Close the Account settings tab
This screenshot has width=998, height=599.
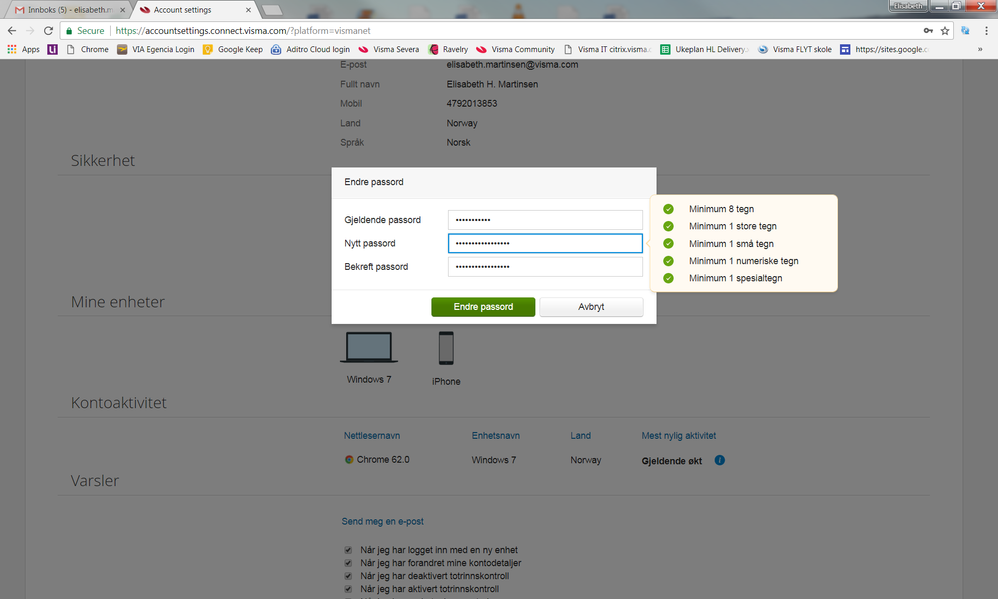coord(248,10)
